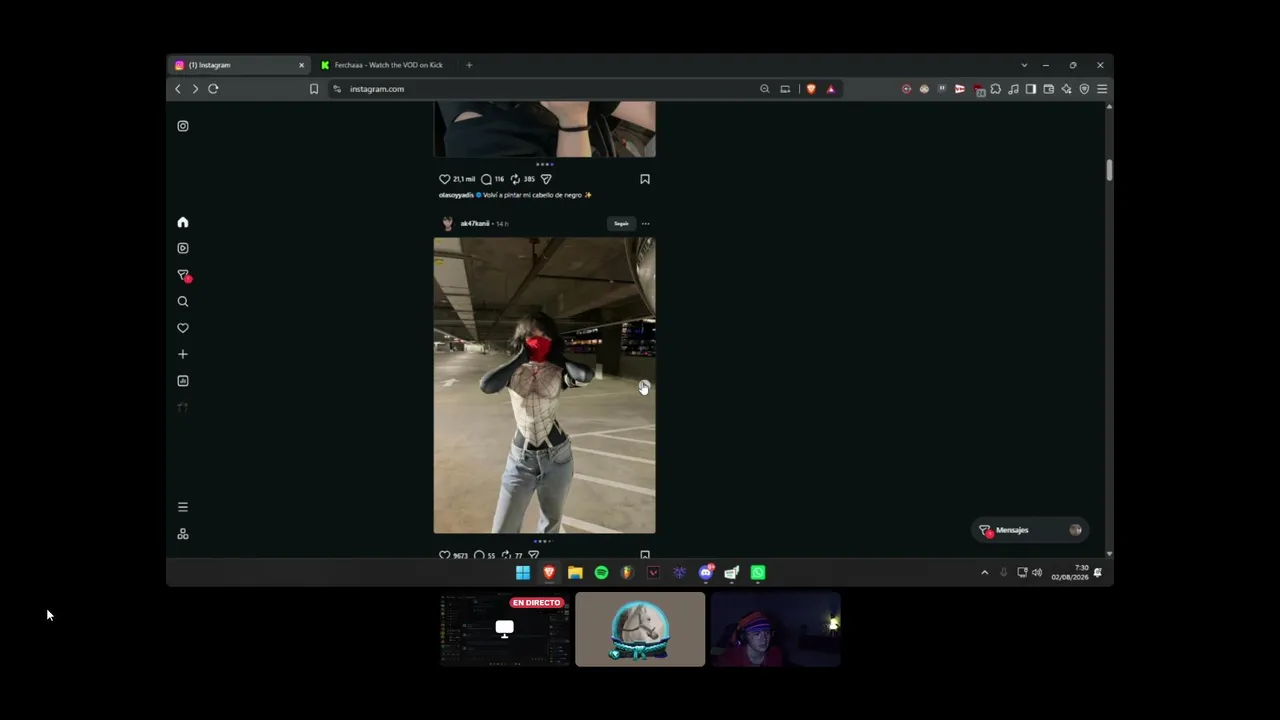Bookmark this page in the toolbar
This screenshot has height=720, width=1280.
click(x=314, y=89)
